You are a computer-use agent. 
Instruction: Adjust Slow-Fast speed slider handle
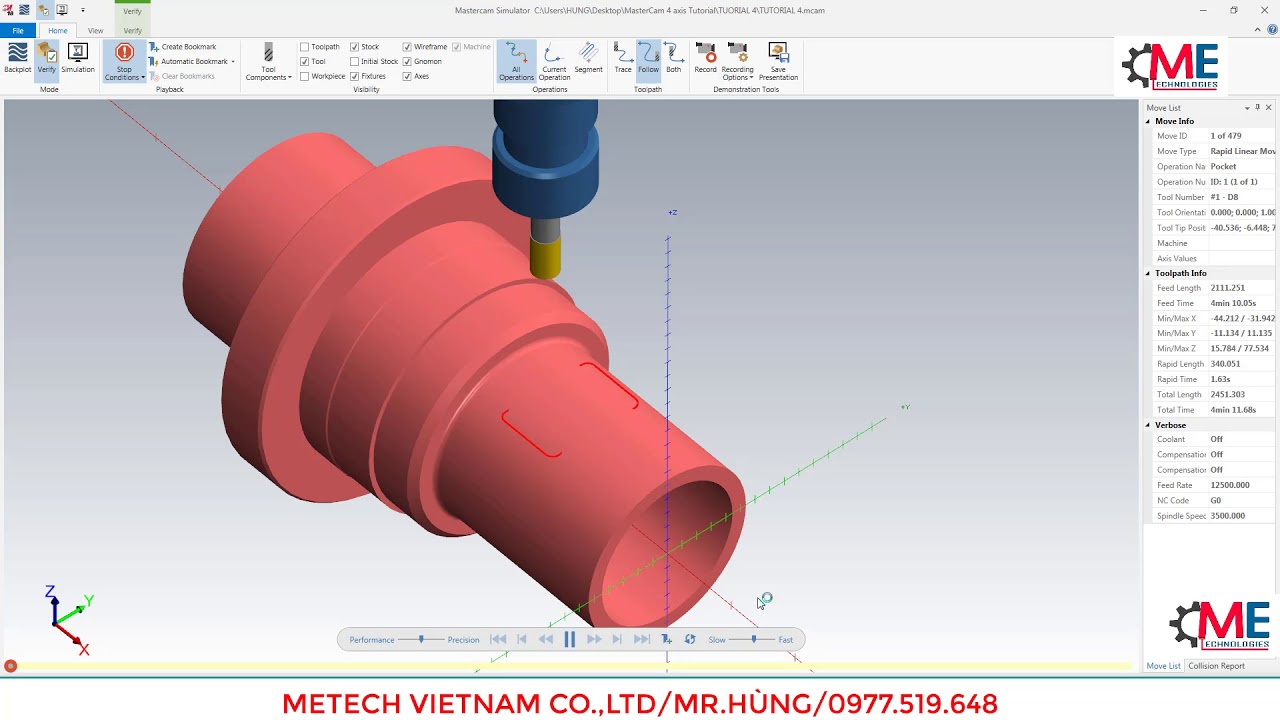[x=754, y=640]
